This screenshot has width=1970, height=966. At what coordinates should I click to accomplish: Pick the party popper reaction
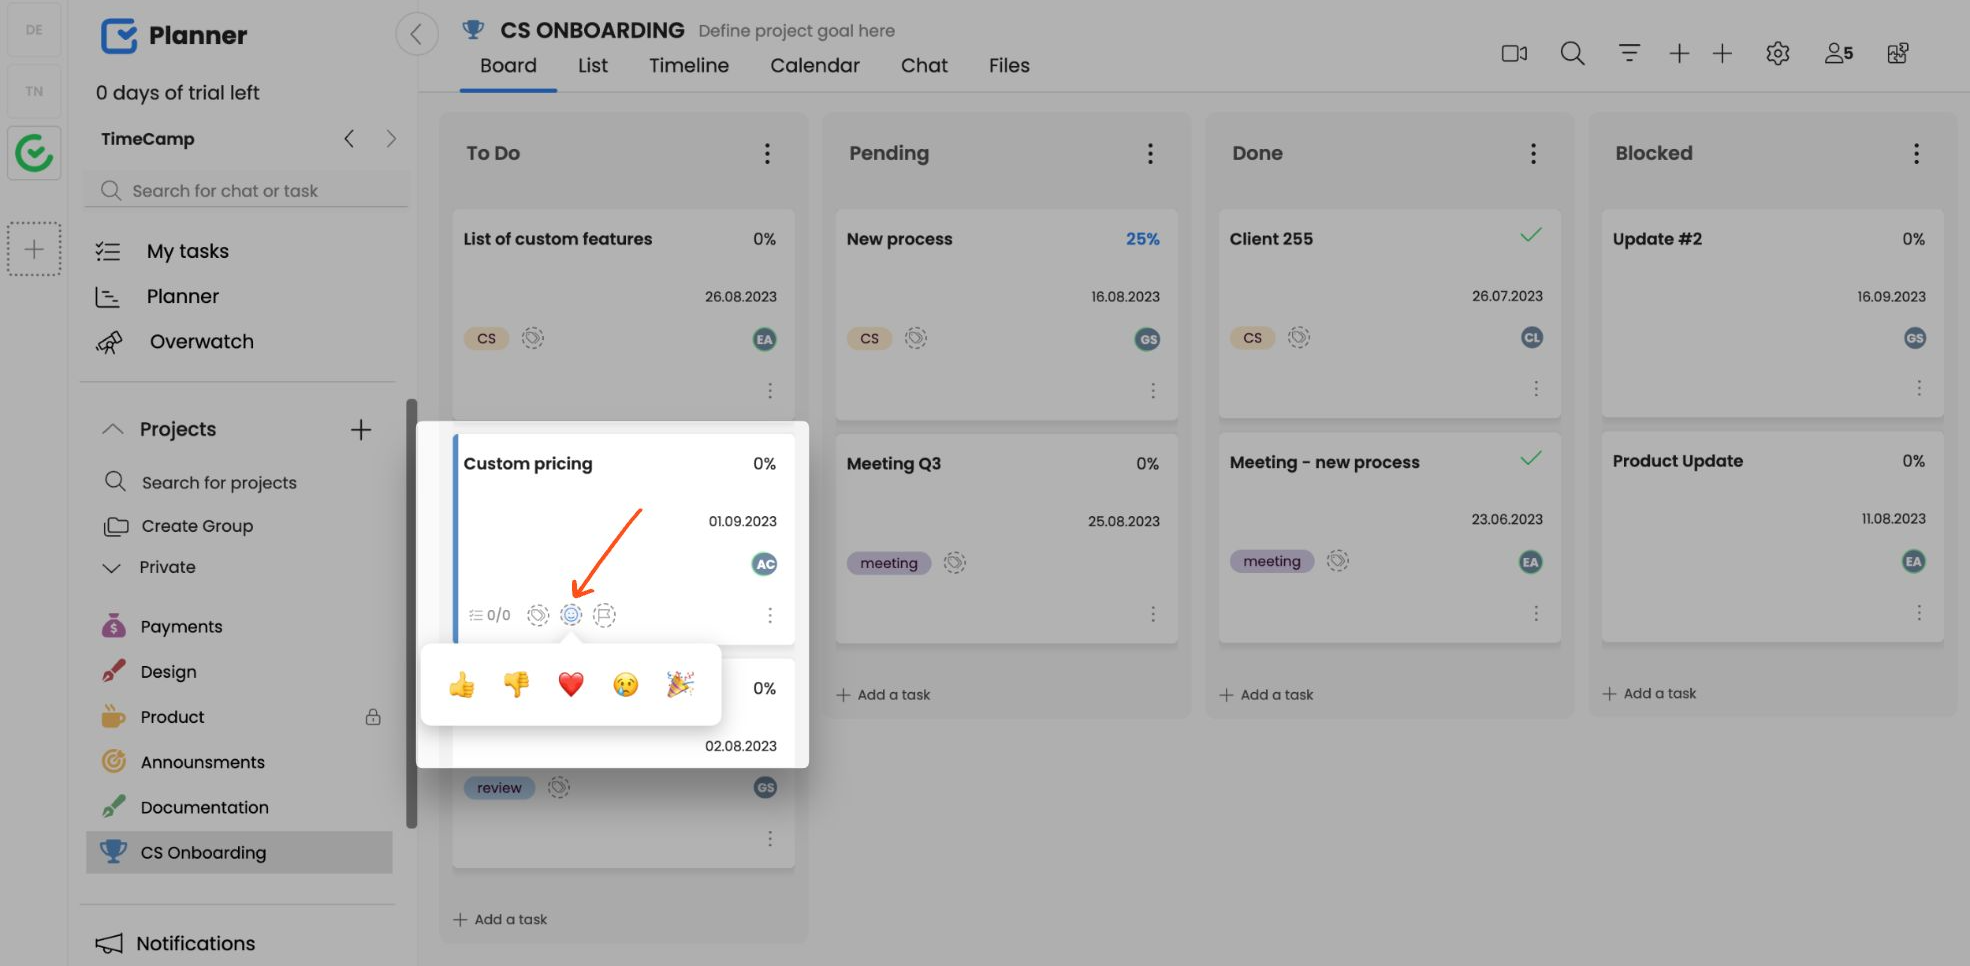click(x=680, y=685)
